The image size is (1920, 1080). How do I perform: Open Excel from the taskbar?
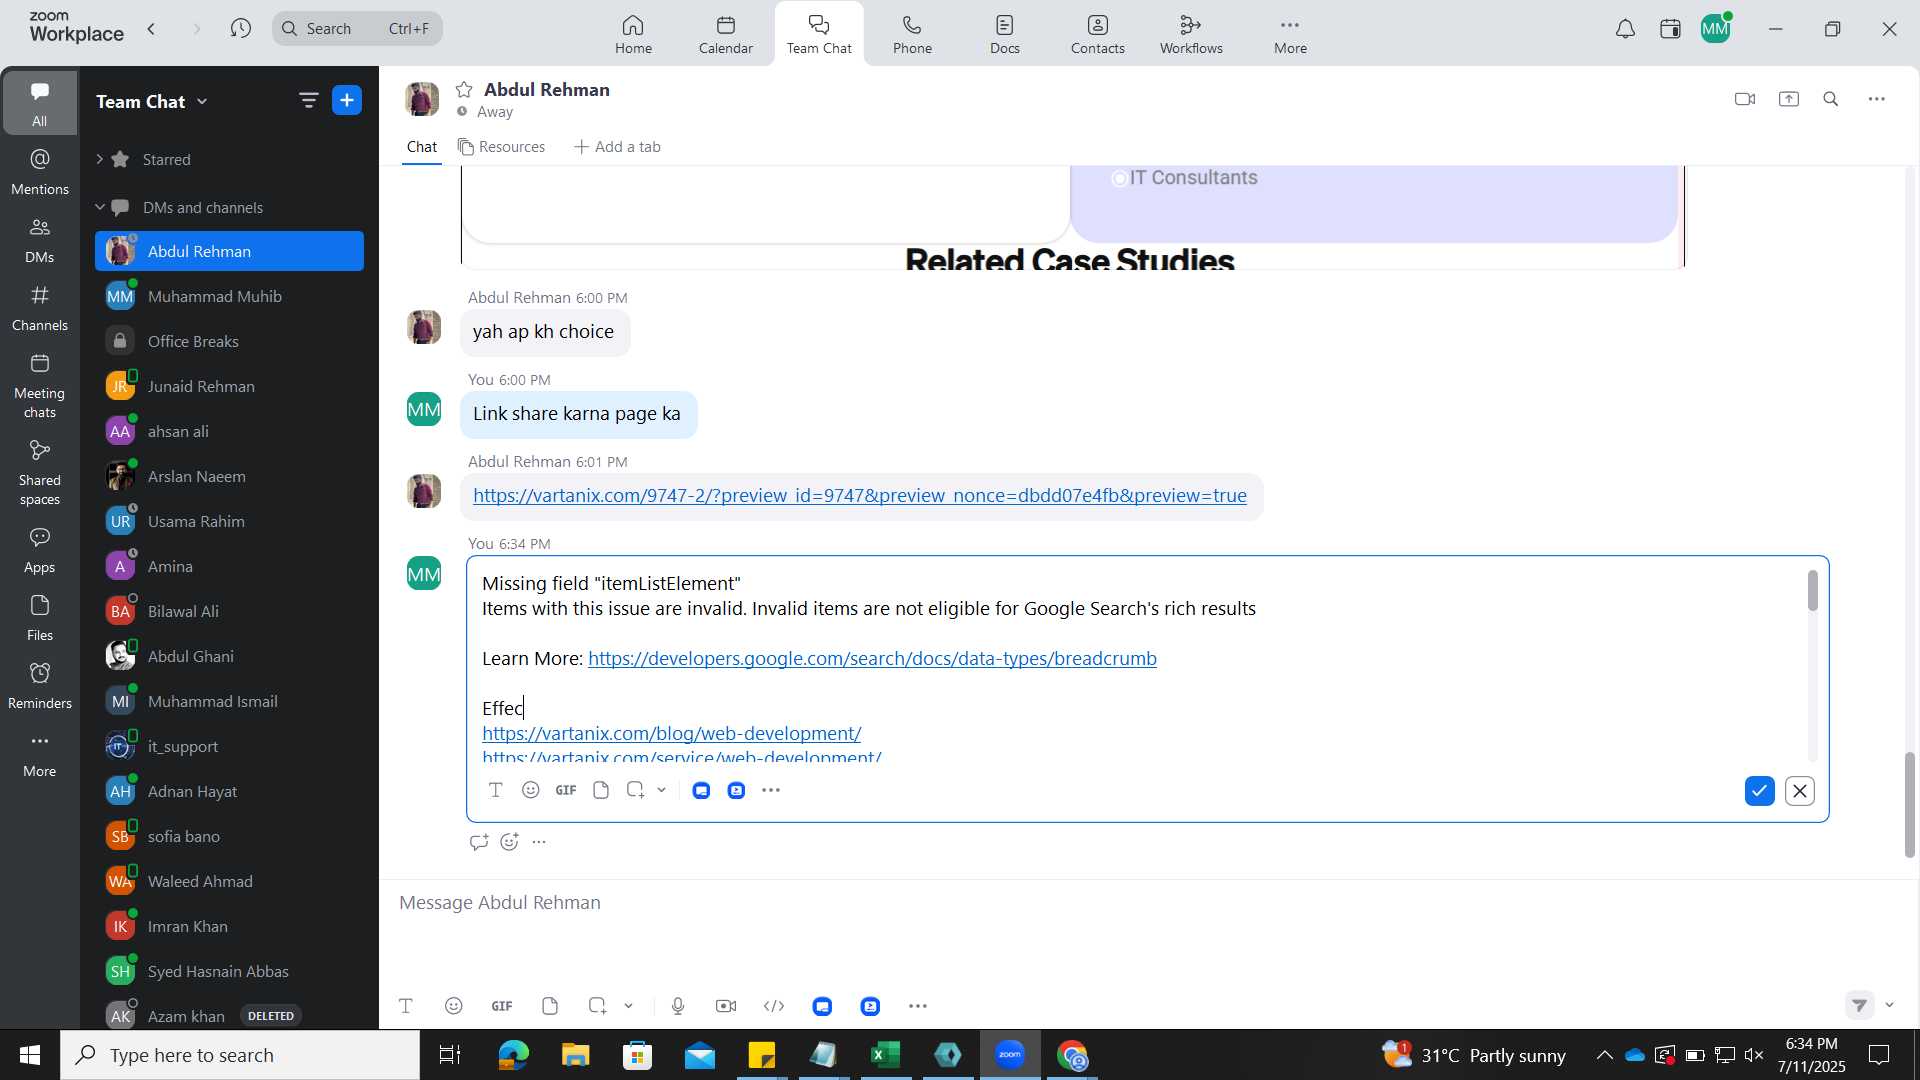click(885, 1055)
